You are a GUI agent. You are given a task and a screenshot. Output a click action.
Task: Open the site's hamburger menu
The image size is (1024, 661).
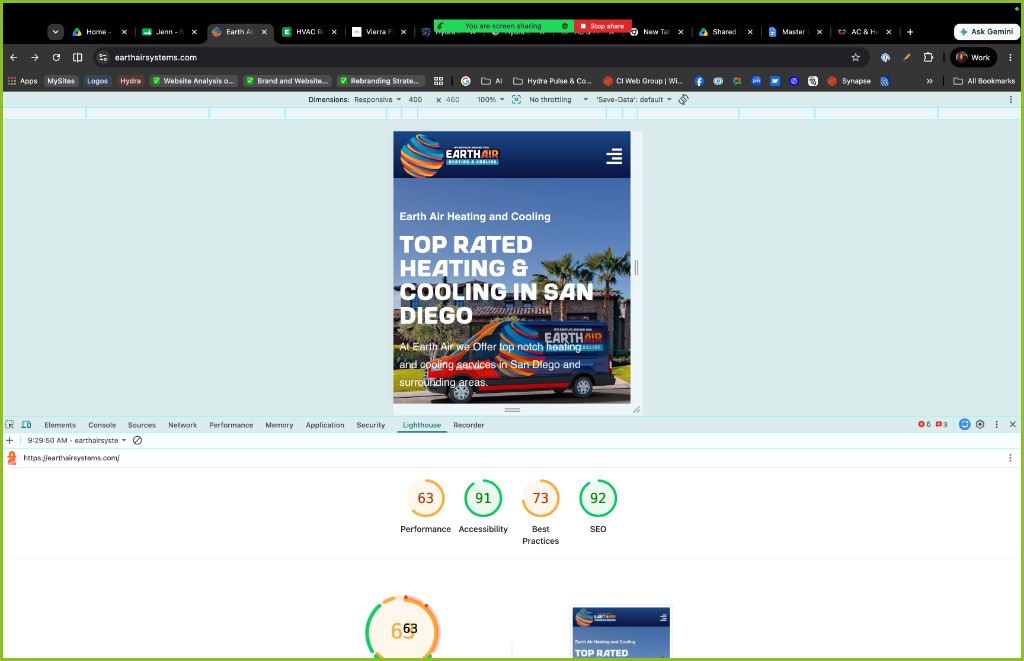tap(614, 156)
